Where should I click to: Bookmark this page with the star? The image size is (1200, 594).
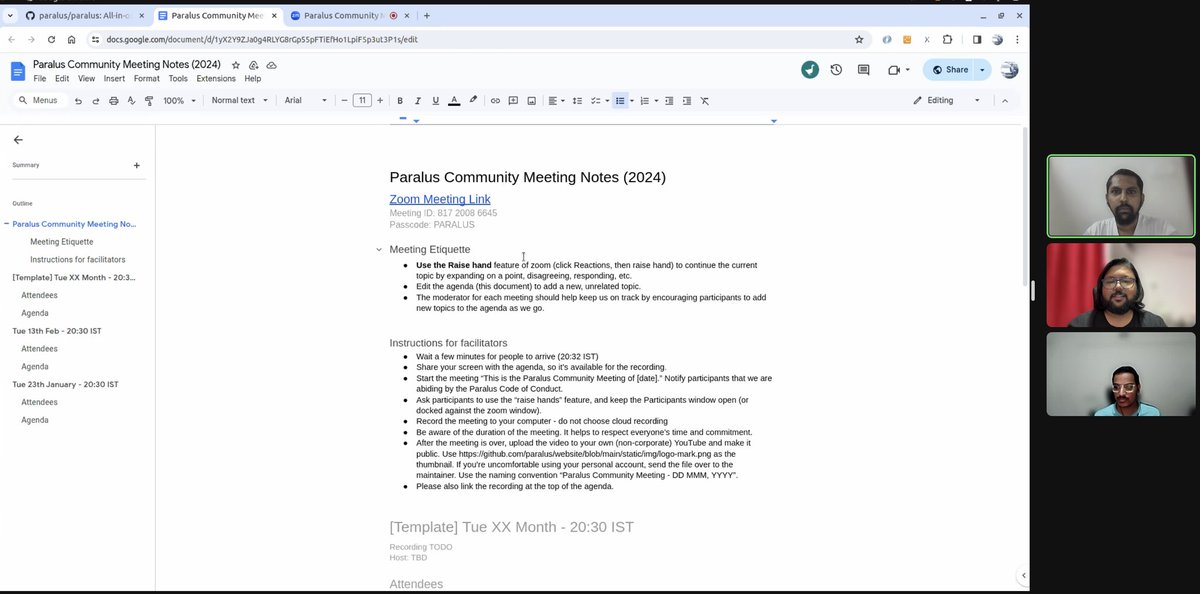coord(859,40)
